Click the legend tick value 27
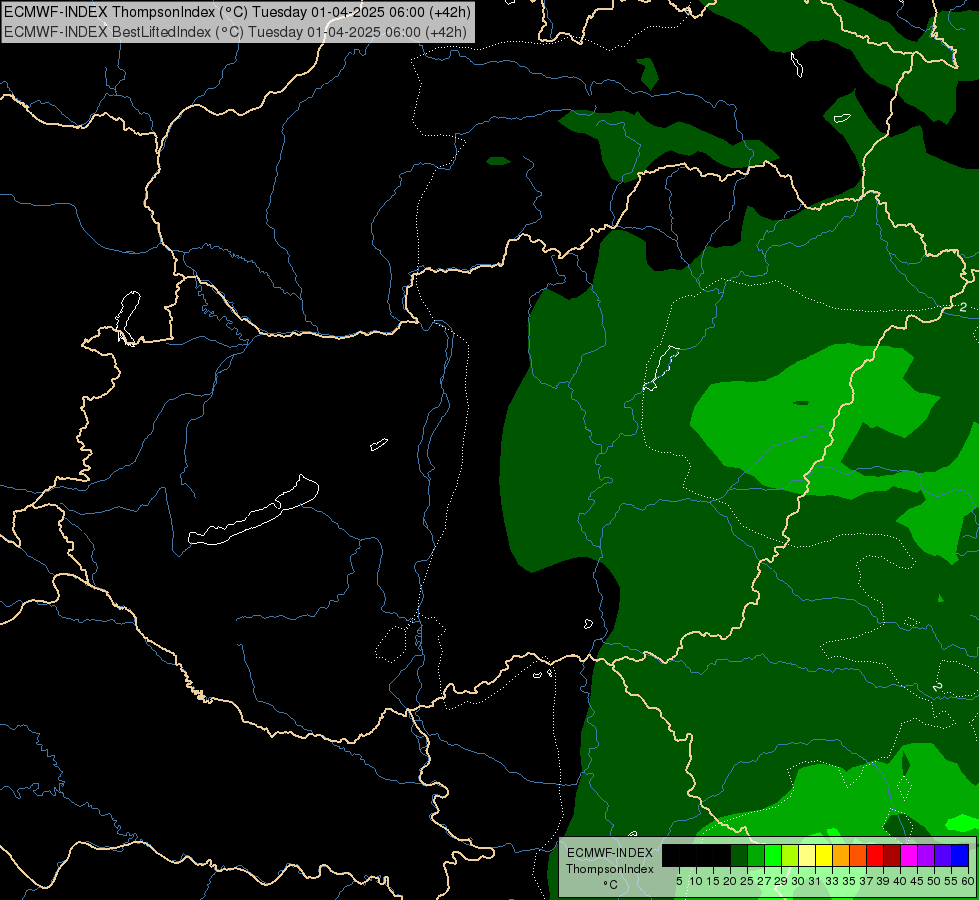The image size is (979, 900). [x=764, y=881]
